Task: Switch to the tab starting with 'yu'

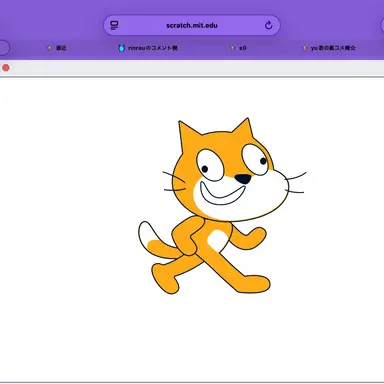Action: (x=329, y=48)
